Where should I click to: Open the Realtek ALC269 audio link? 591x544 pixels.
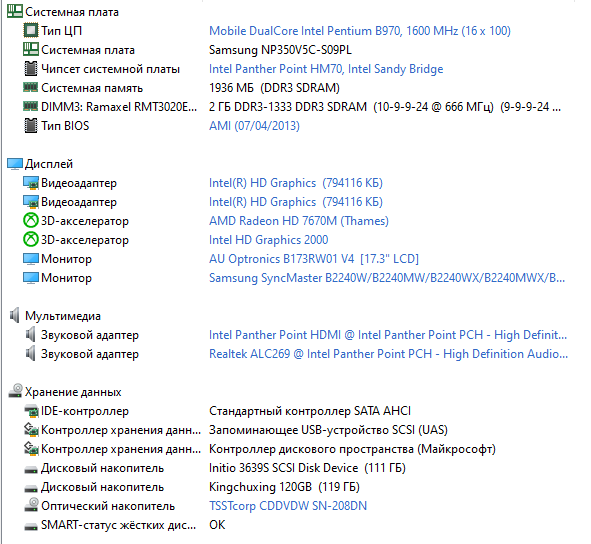[x=389, y=354]
